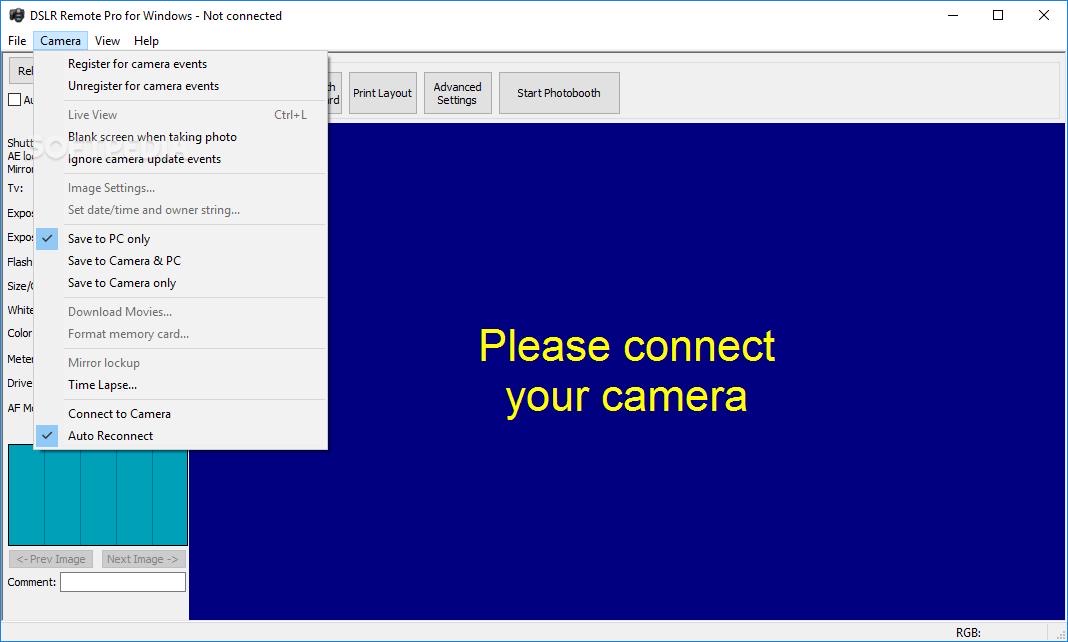The width and height of the screenshot is (1068, 642).
Task: Open the File menu
Action: tap(17, 41)
